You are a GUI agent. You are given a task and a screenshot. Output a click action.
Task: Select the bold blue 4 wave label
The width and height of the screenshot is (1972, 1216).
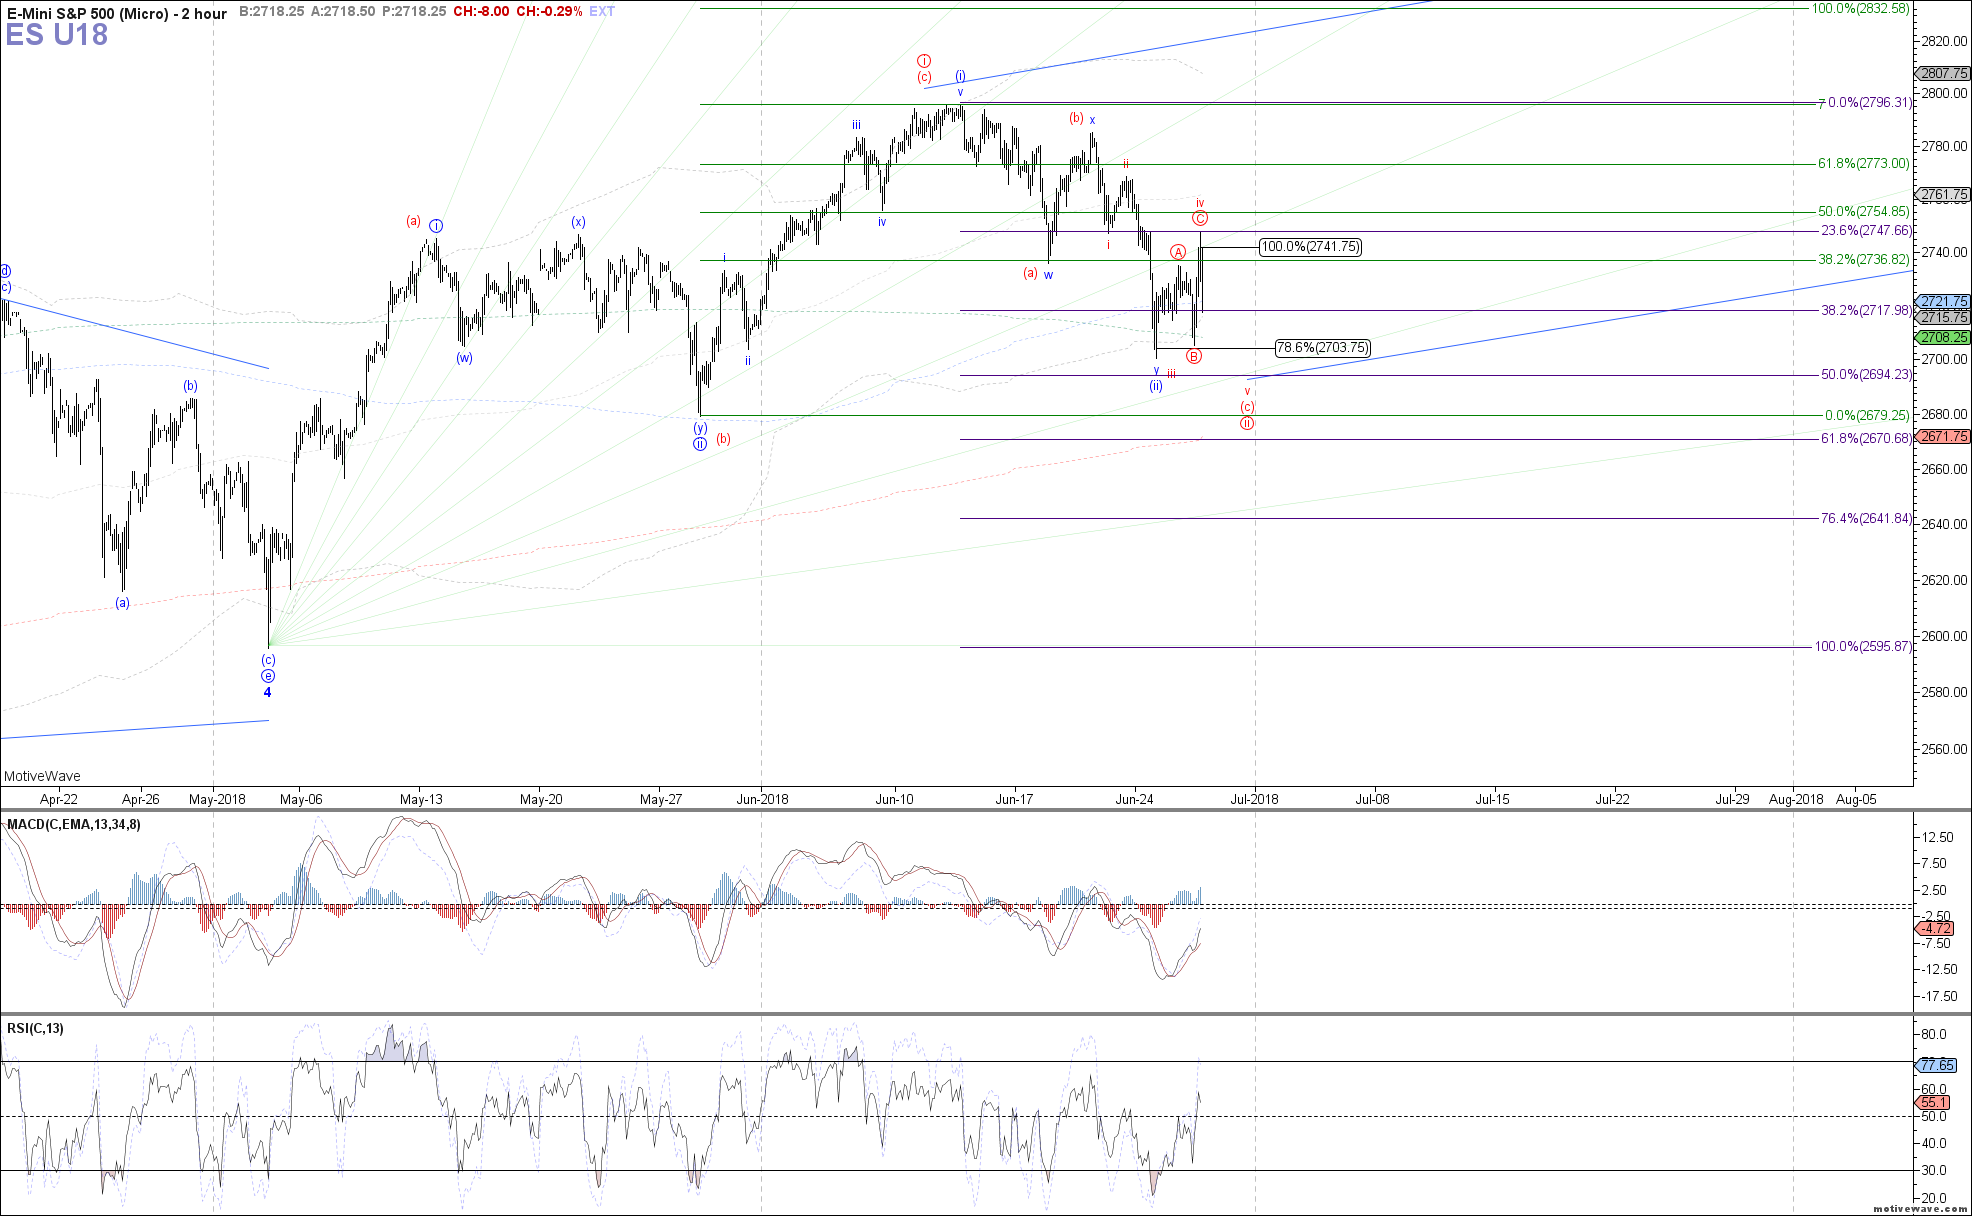click(267, 693)
